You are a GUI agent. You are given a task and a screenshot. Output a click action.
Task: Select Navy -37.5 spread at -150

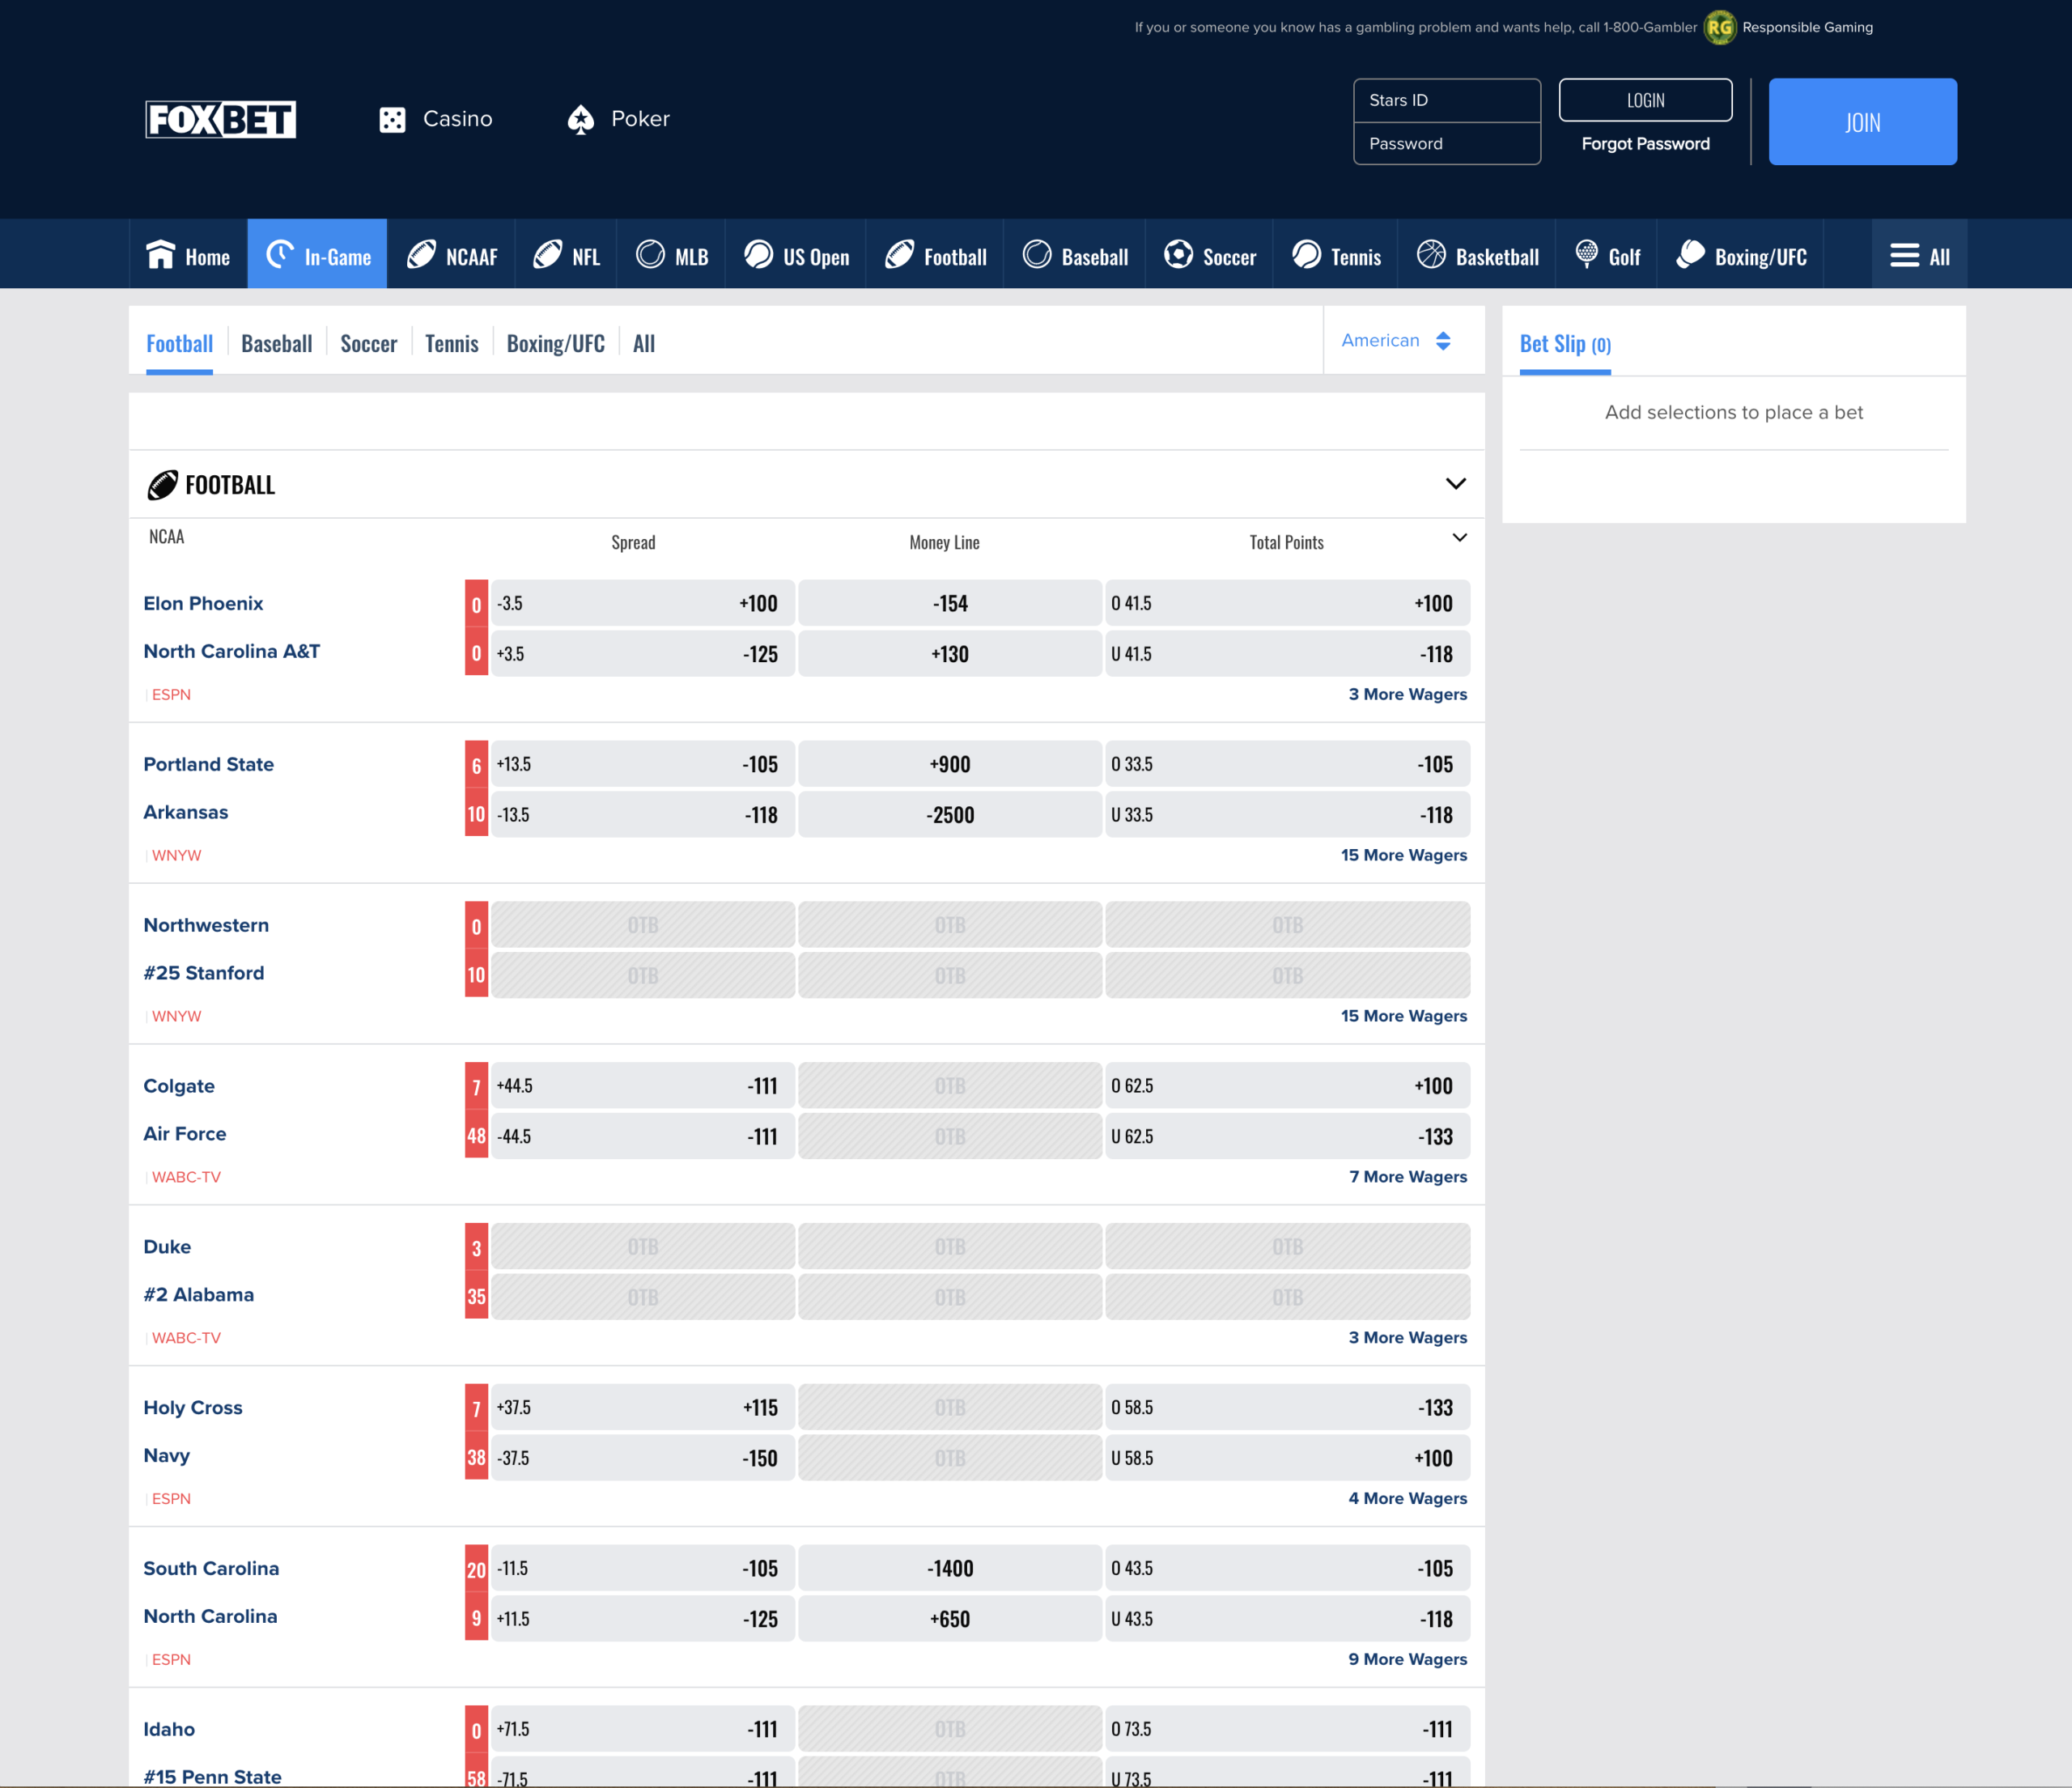642,1458
